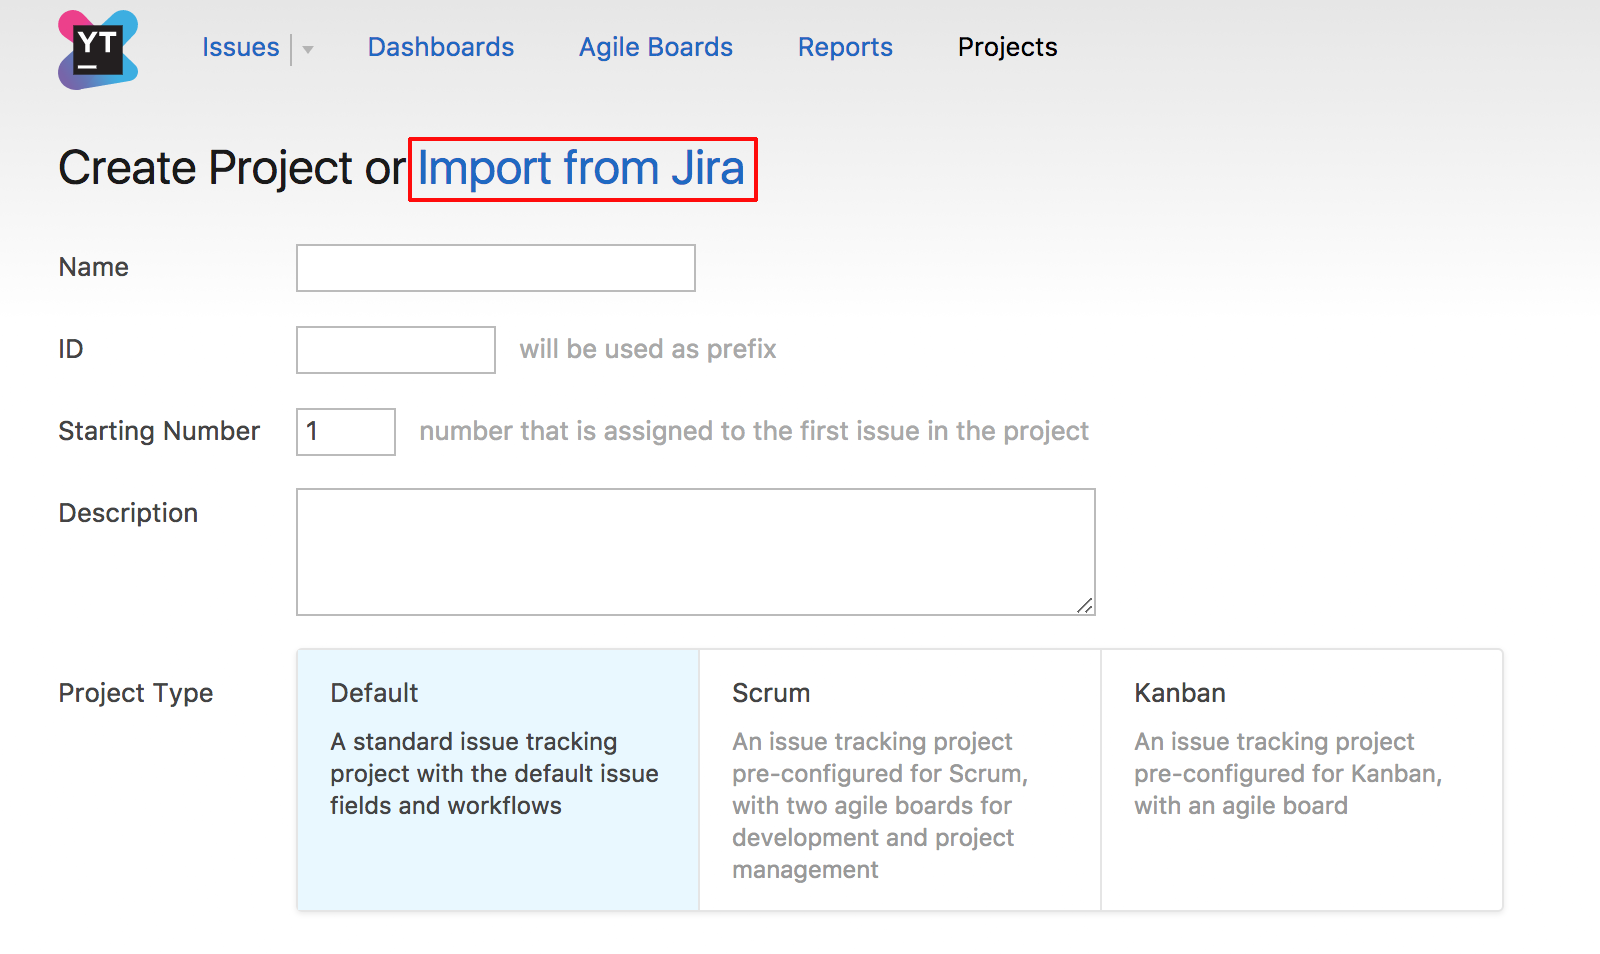Focus the project Name field
Viewport: 1600px width, 954px height.
496,268
